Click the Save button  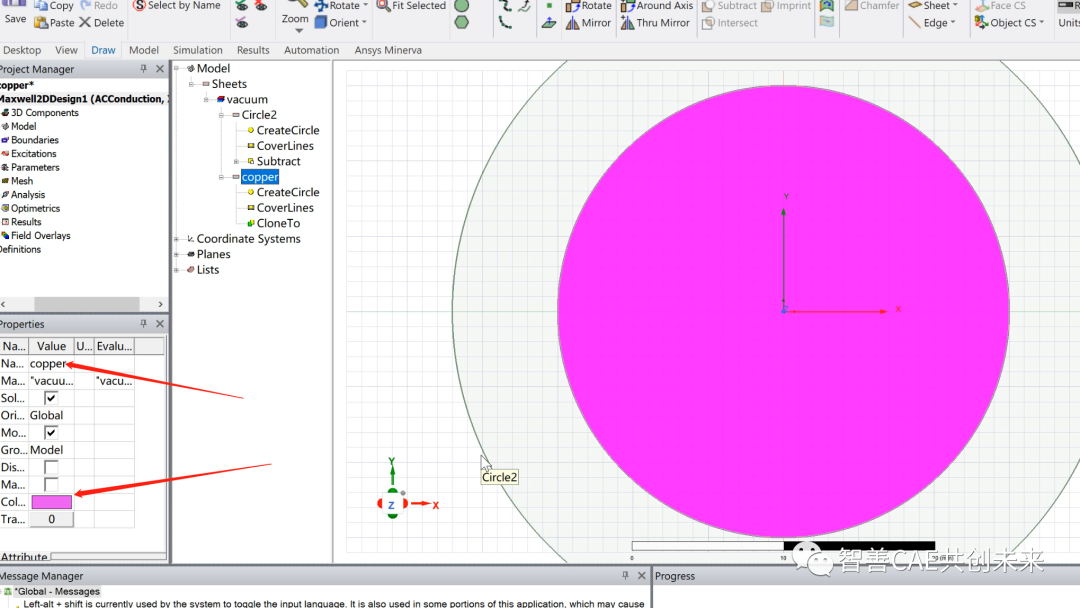coord(13,13)
